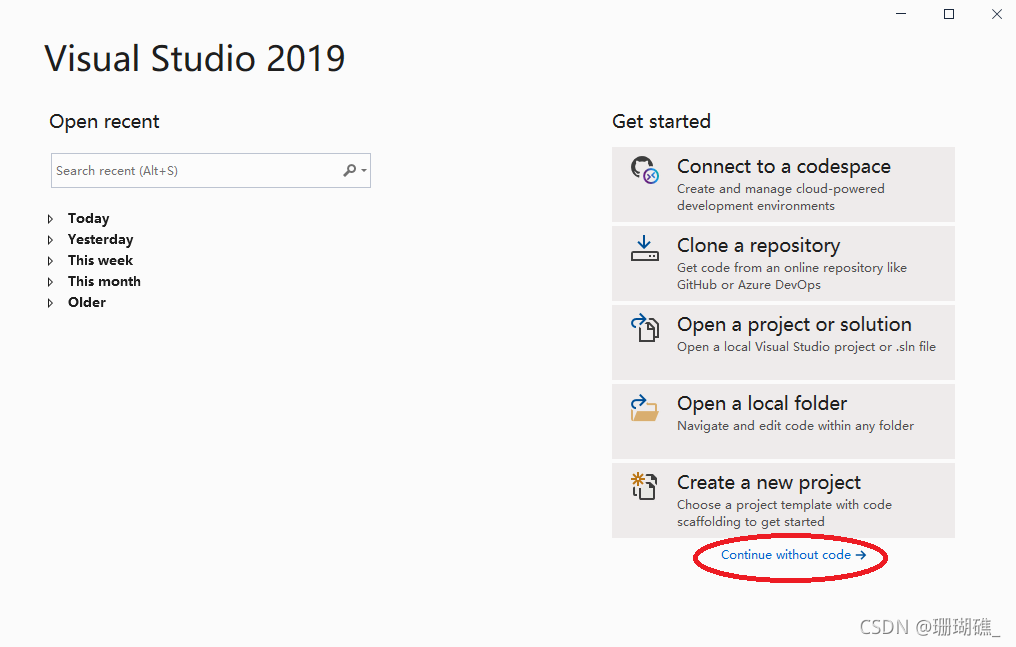This screenshot has height=647, width=1016.
Task: Click 'Create and manage cloud-powered' description text
Action: (781, 188)
